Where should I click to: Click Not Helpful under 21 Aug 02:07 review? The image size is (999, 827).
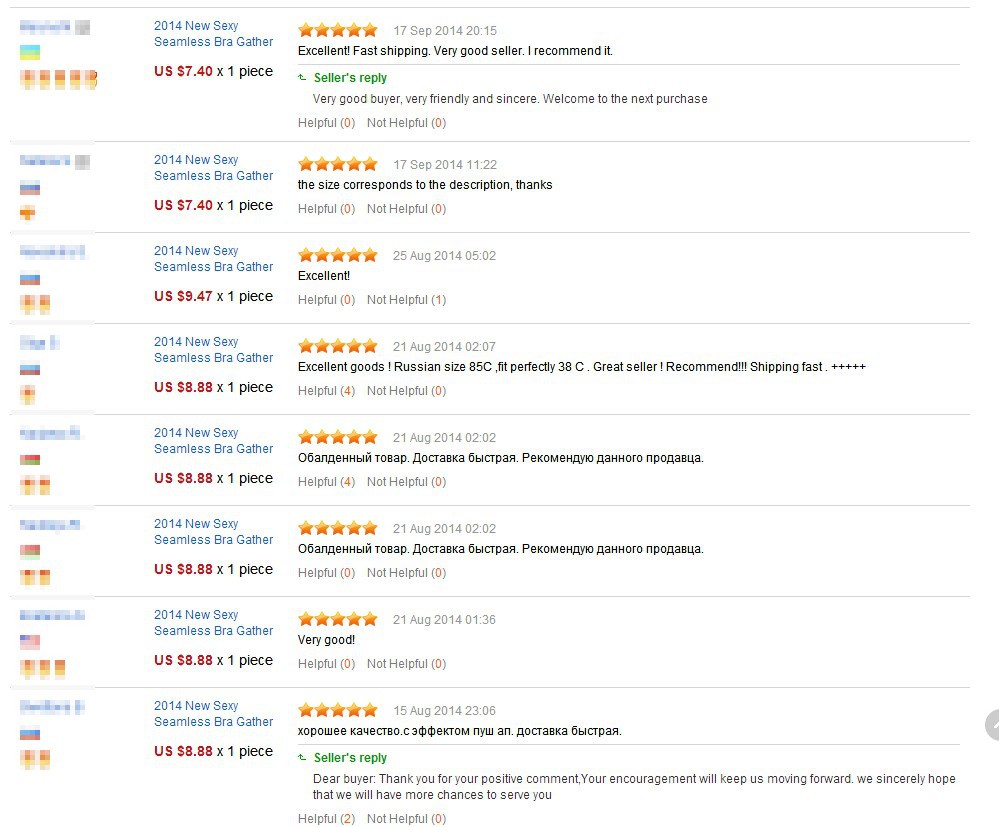(406, 391)
